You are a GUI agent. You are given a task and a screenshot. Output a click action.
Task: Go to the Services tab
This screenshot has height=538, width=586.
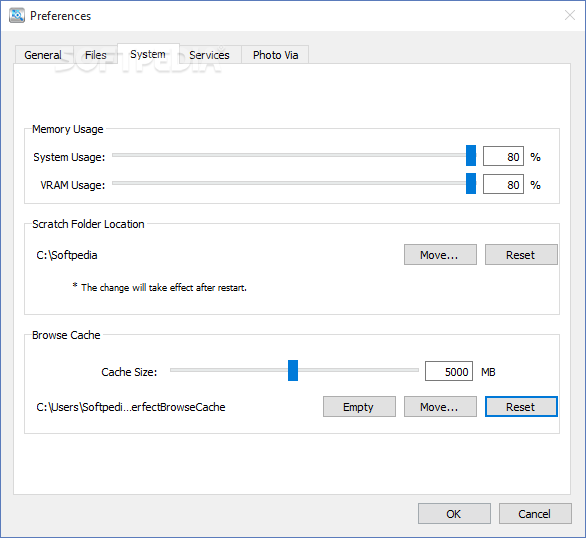pyautogui.click(x=210, y=55)
